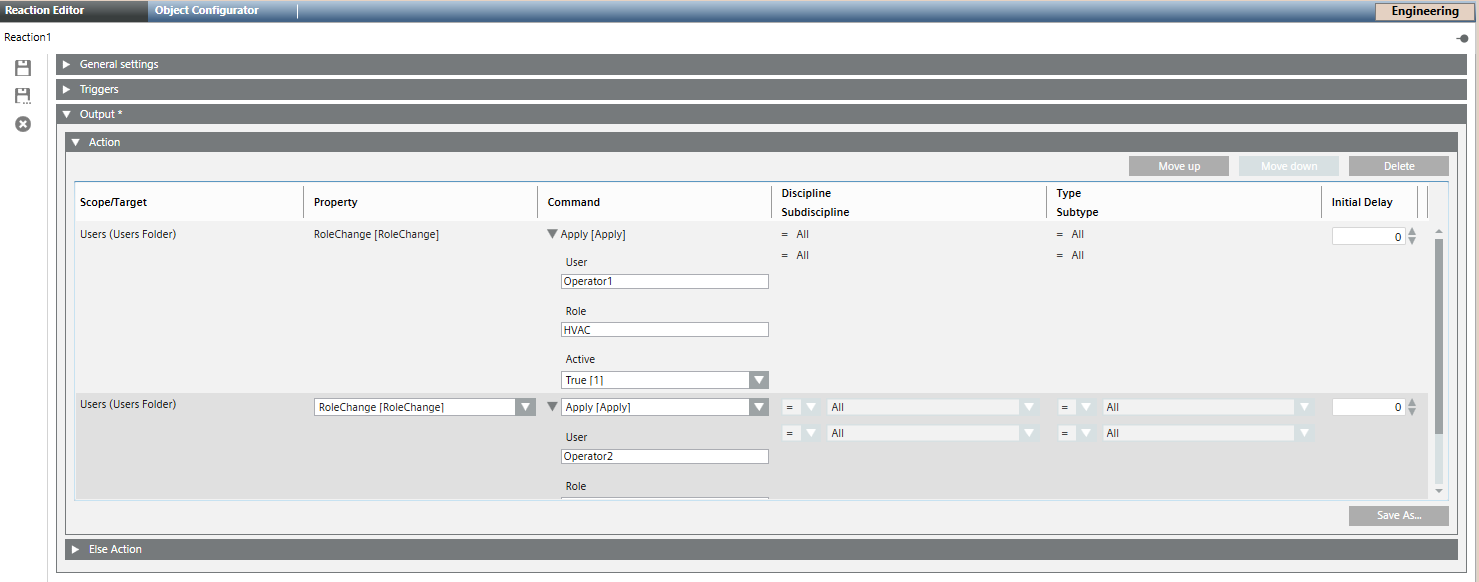Open the Apply [Apply] command dropdown
Image resolution: width=1479 pixels, height=582 pixels.
point(759,407)
